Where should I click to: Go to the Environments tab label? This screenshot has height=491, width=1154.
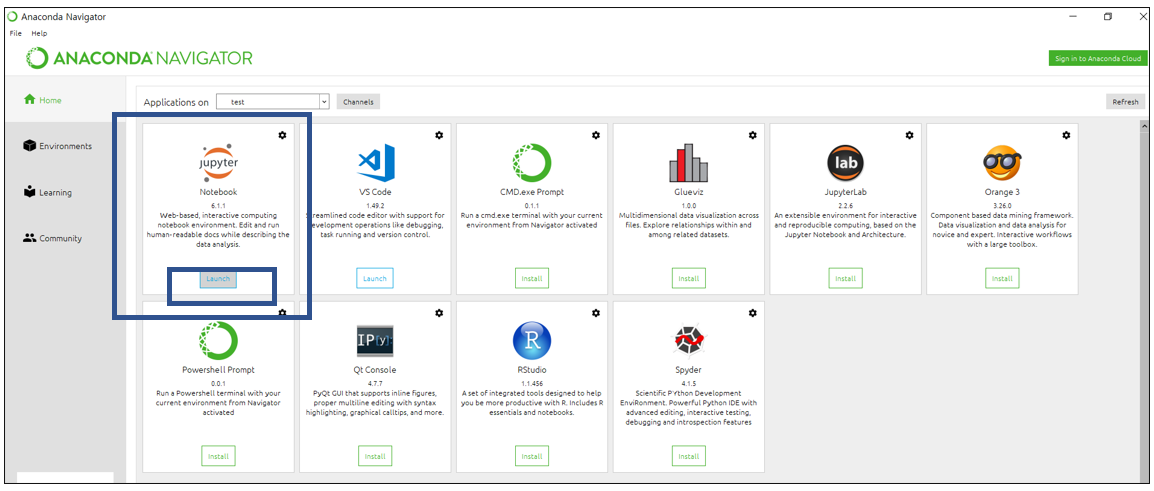tap(66, 146)
